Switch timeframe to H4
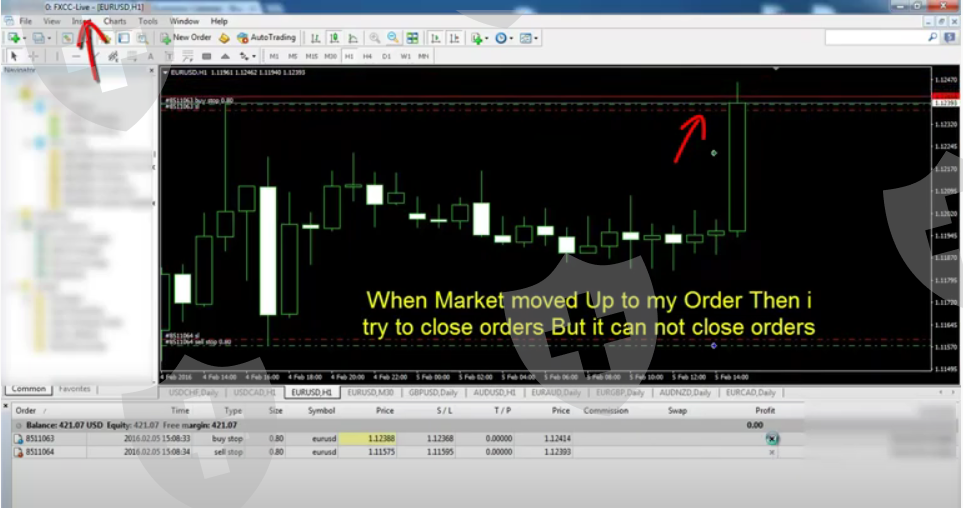The width and height of the screenshot is (963, 508). (x=367, y=56)
